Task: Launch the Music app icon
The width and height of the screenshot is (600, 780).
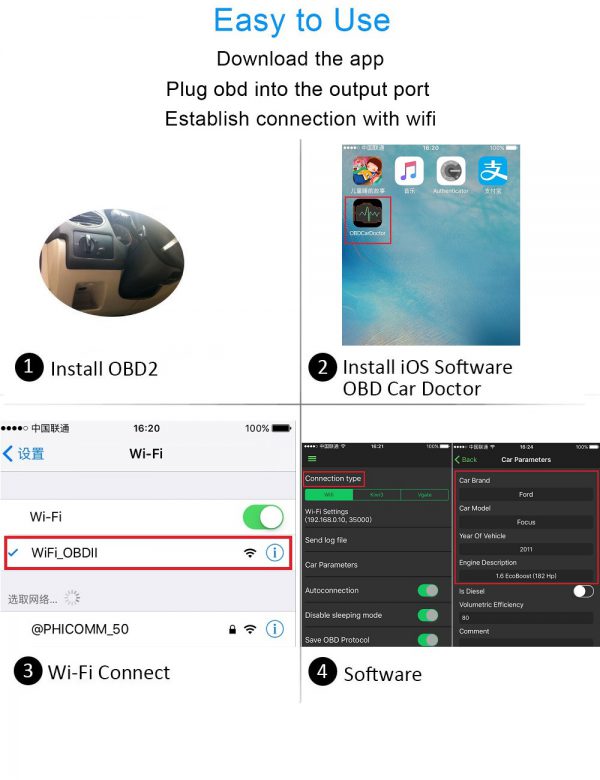Action: click(x=409, y=171)
